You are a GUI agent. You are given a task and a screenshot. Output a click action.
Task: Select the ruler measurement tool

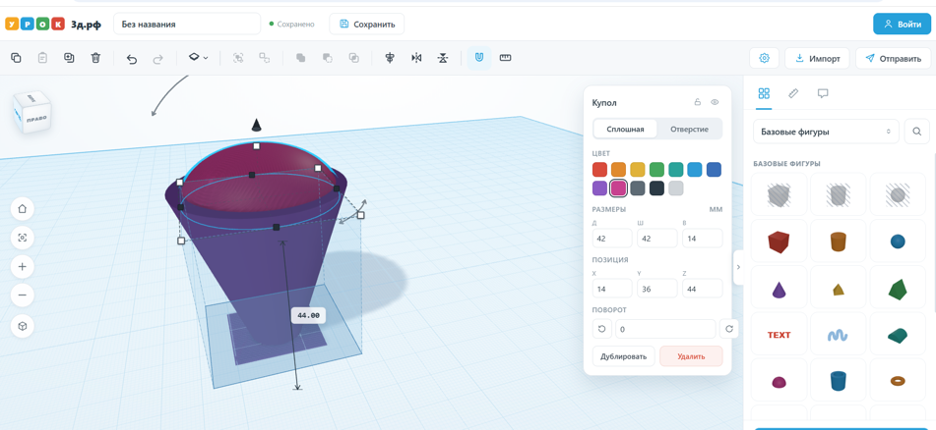(506, 58)
